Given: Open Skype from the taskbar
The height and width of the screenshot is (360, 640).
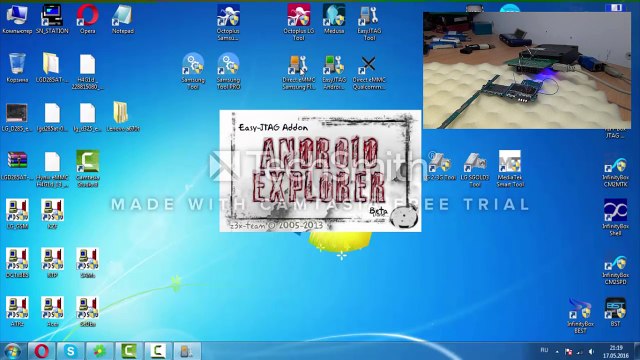Looking at the screenshot, I should (71, 351).
